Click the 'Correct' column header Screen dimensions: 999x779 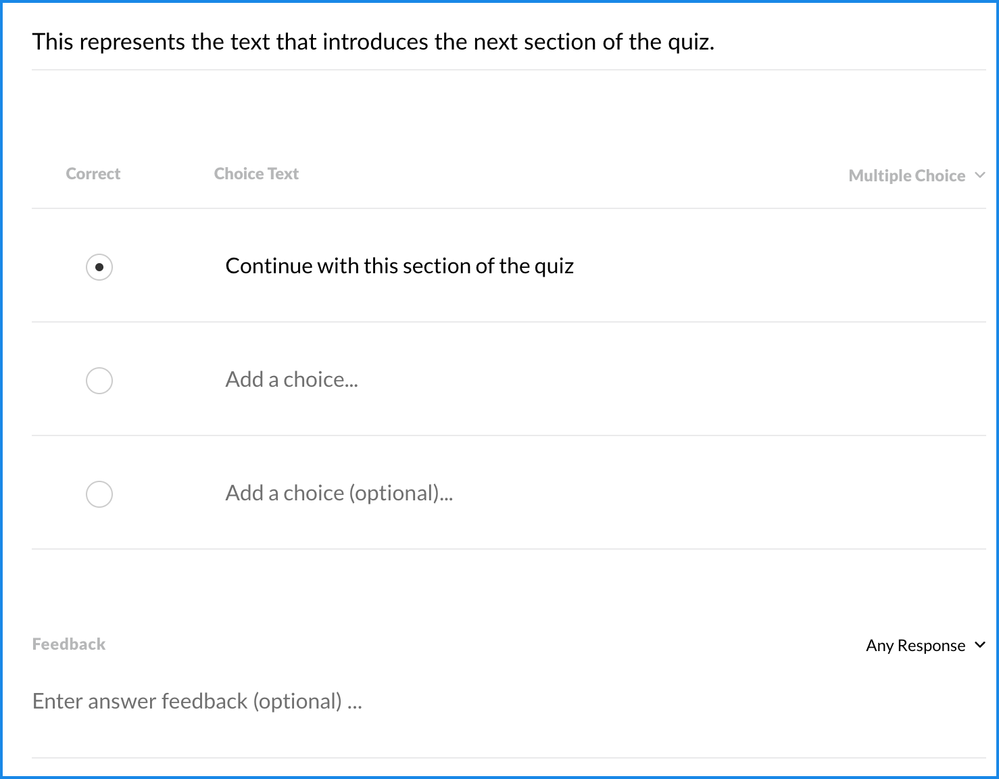click(93, 174)
